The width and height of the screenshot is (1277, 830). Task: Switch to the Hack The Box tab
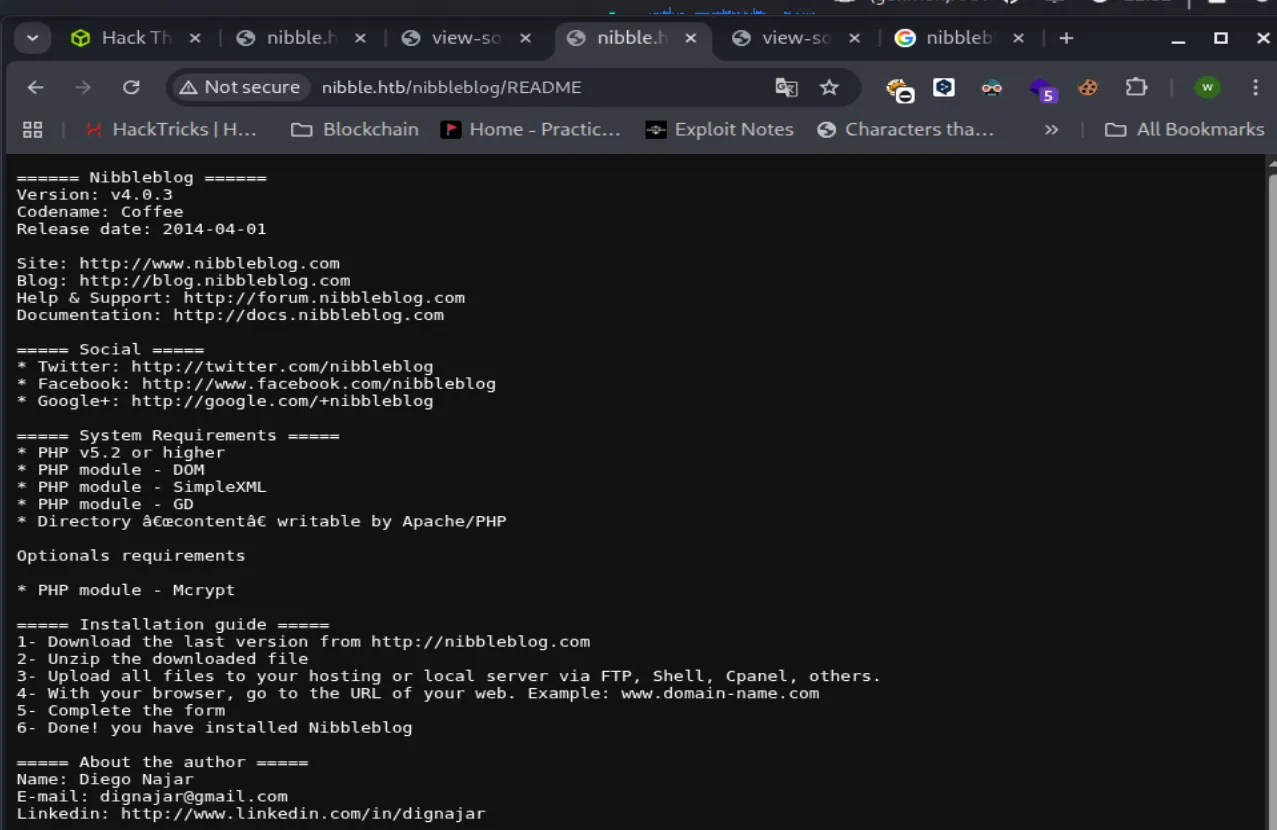pyautogui.click(x=124, y=38)
